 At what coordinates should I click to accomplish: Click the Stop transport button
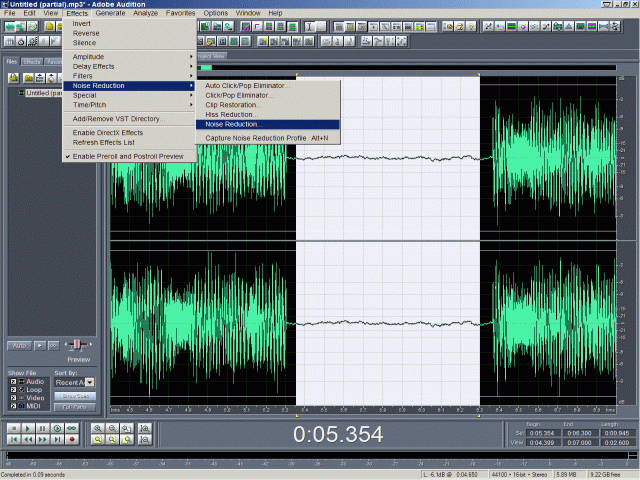point(13,428)
